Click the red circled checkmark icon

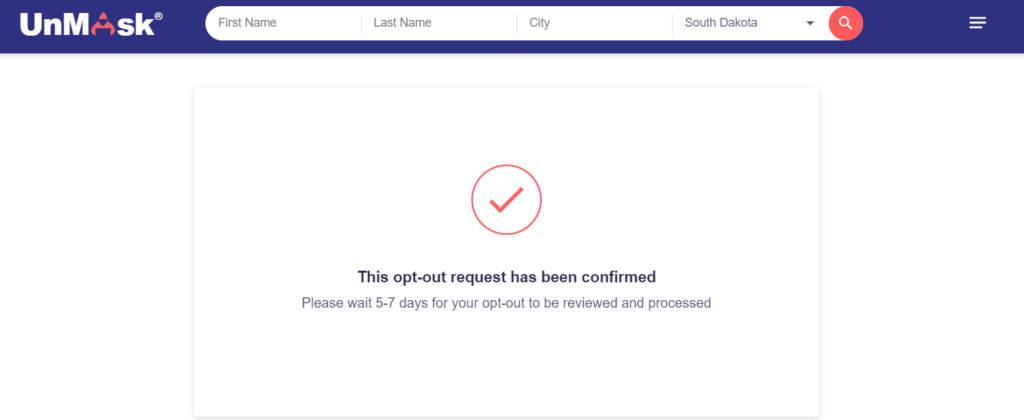(x=506, y=199)
